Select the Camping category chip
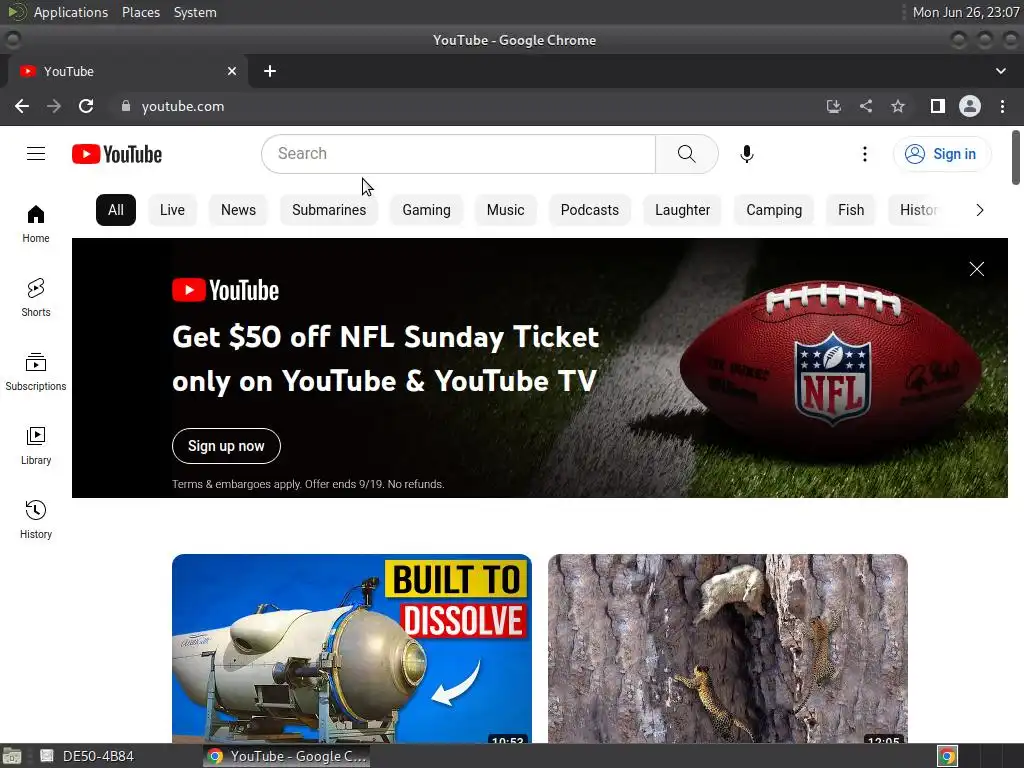Viewport: 1024px width, 768px height. pos(774,210)
